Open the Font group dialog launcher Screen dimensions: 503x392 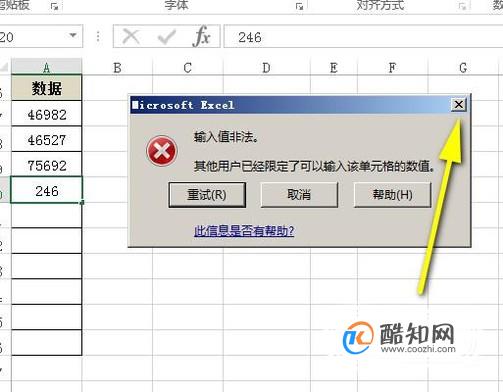click(x=299, y=6)
